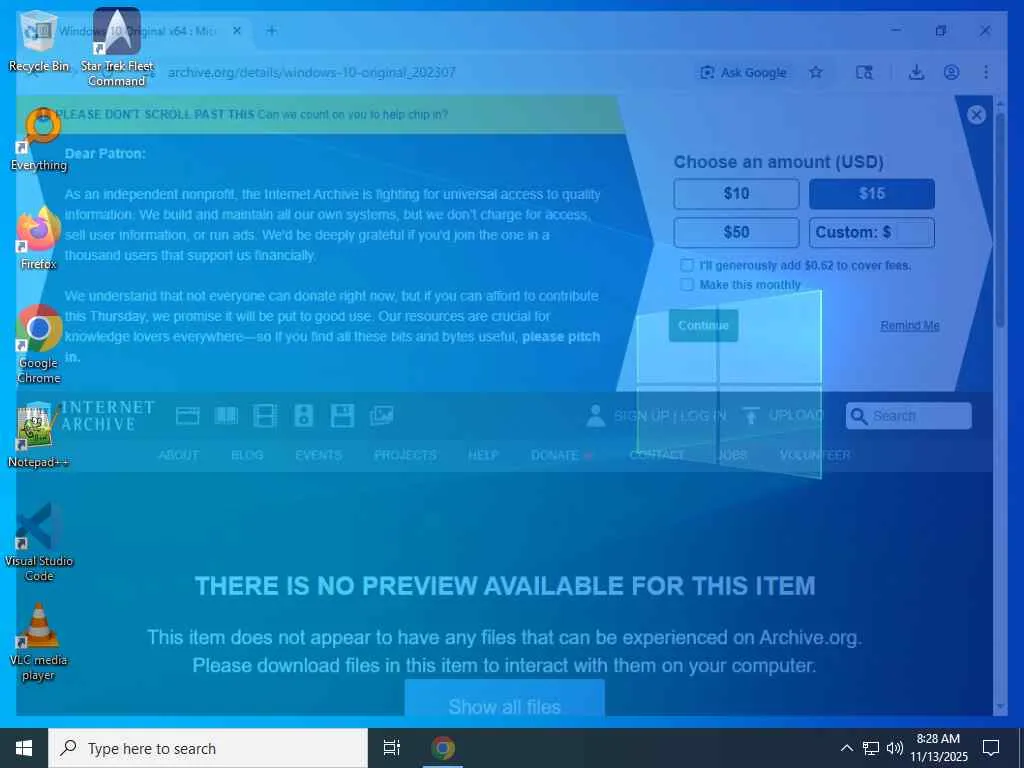
Task: Select the Windows 10 Original x64 browser tab
Action: coord(138,31)
